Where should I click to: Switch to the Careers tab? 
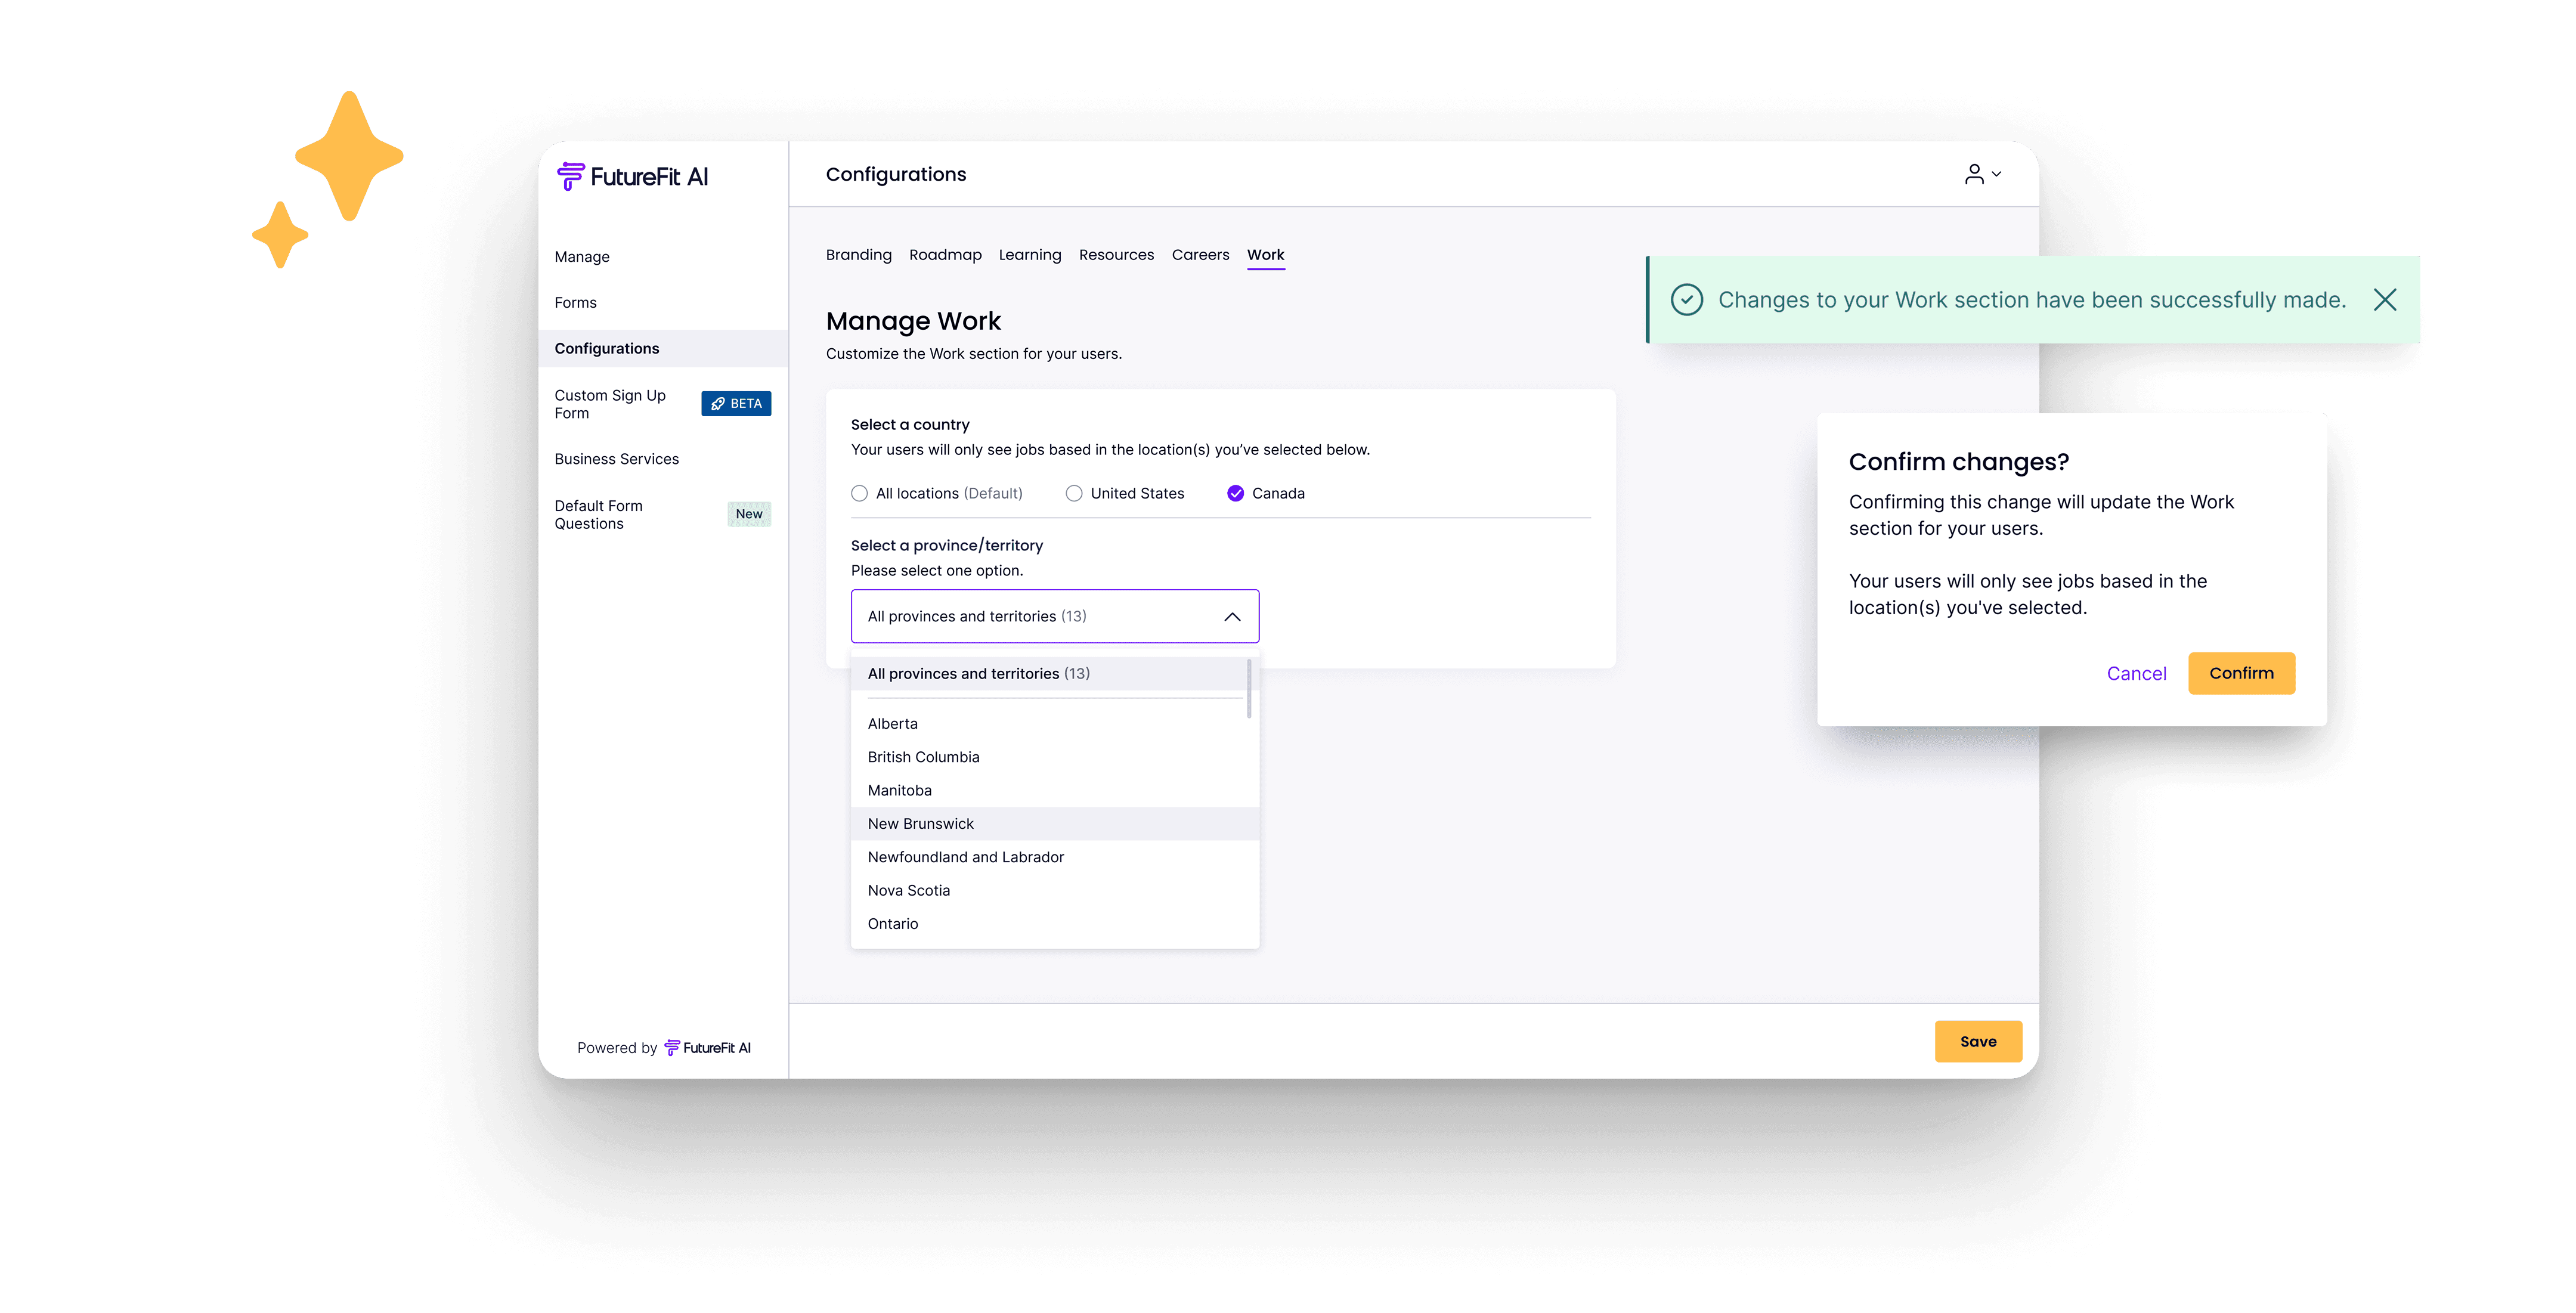[1200, 255]
